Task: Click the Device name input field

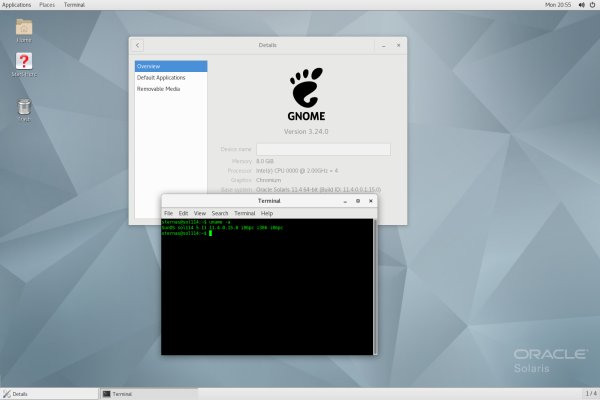Action: coord(322,148)
